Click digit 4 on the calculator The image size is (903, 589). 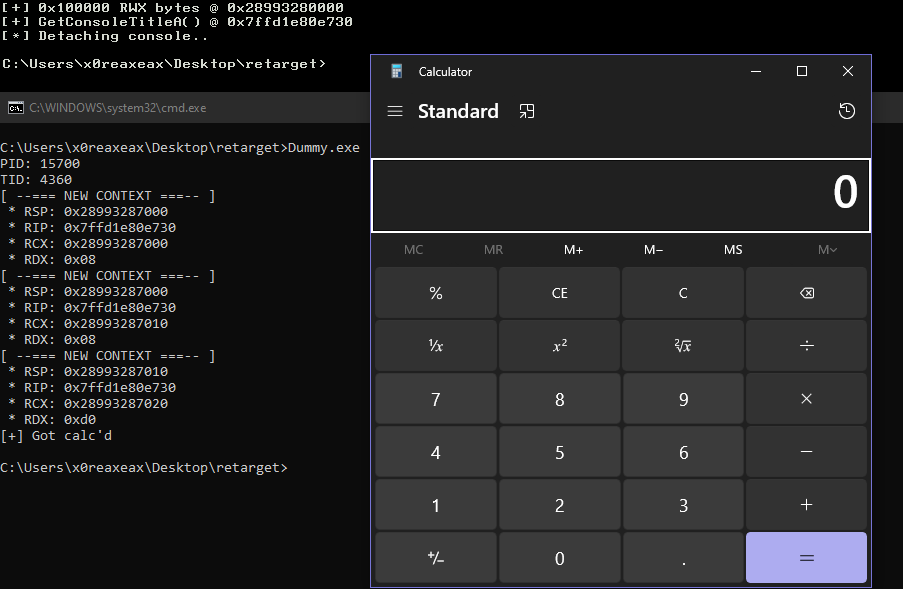click(436, 452)
